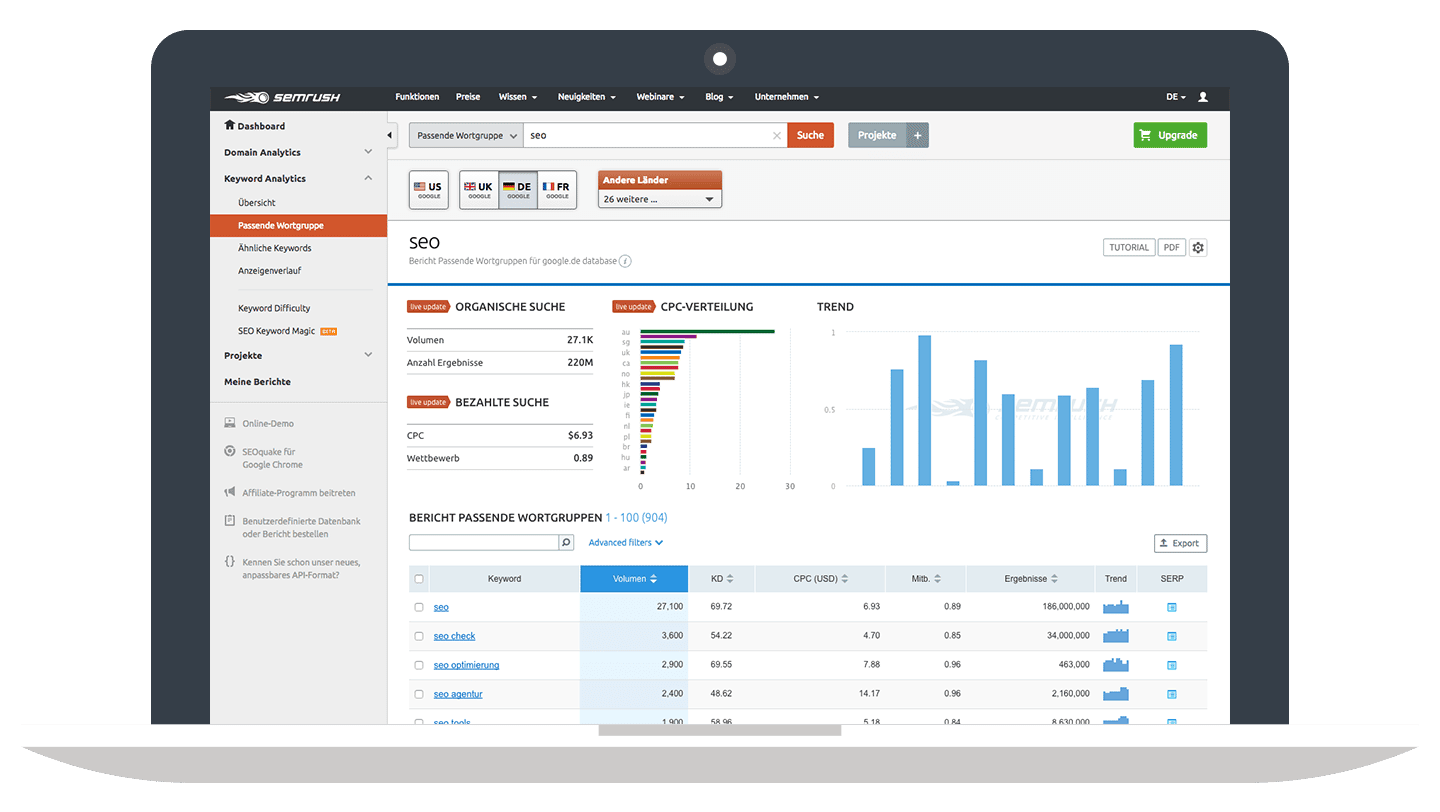1440x812 pixels.
Task: Open the Wissen menu
Action: pos(517,97)
